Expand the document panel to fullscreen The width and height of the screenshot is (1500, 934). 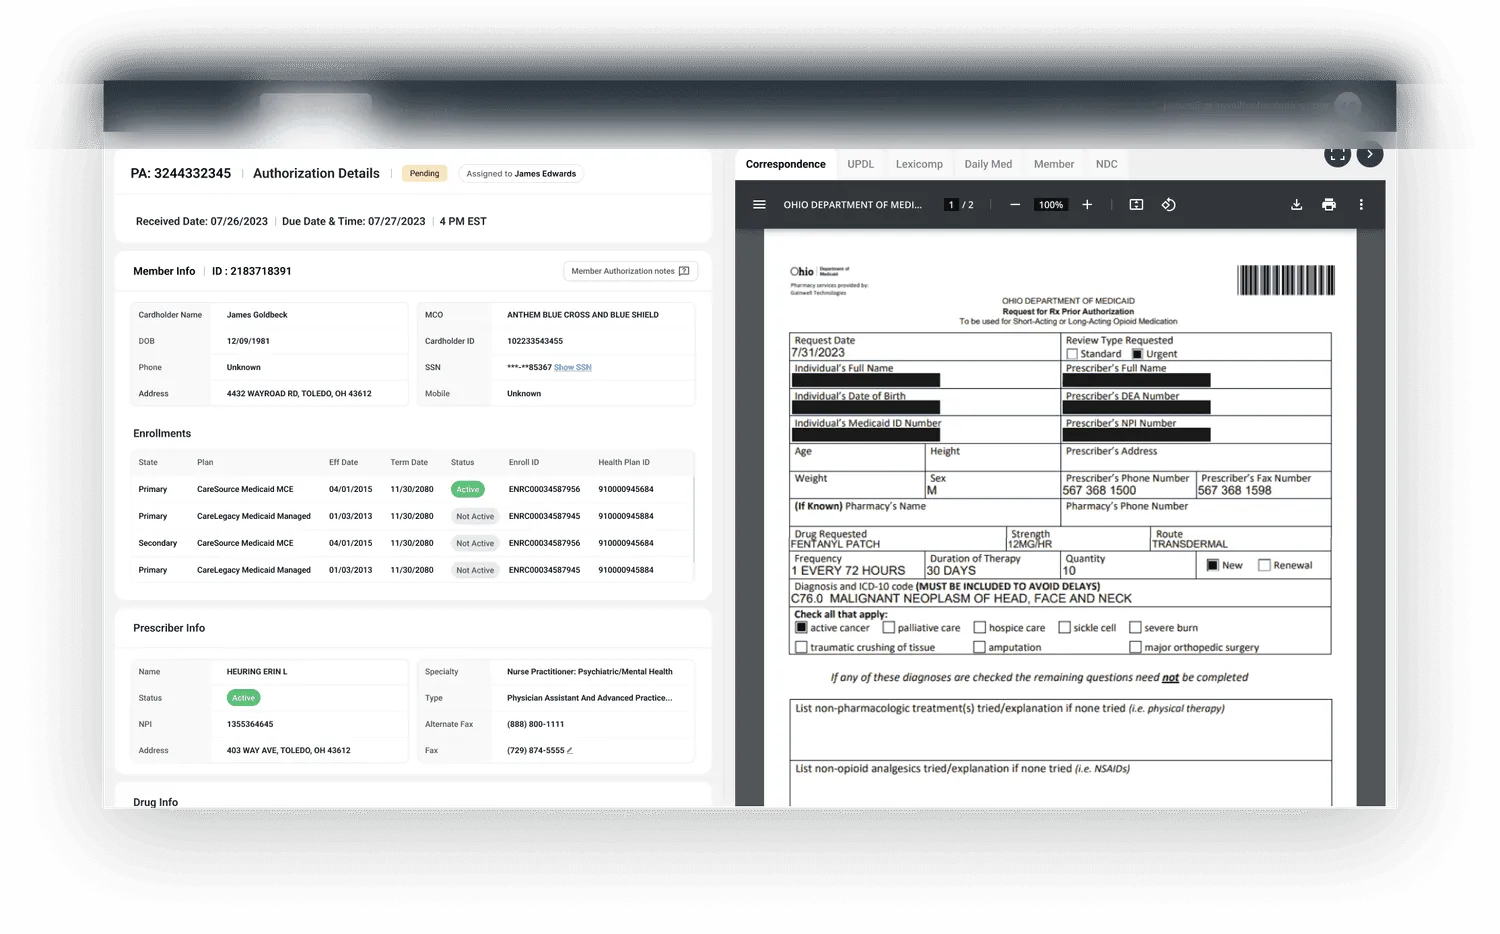[1337, 155]
